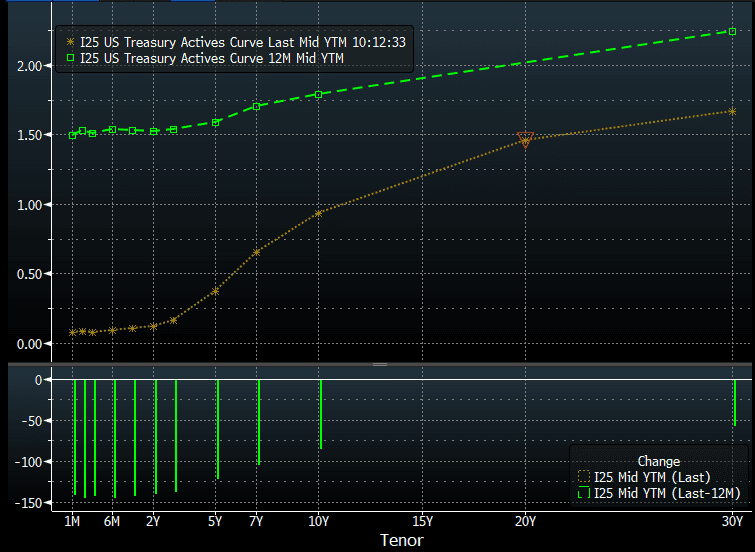Viewport: 755px width, 552px height.
Task: Click the 'Change' legend title
Action: pyautogui.click(x=659, y=461)
